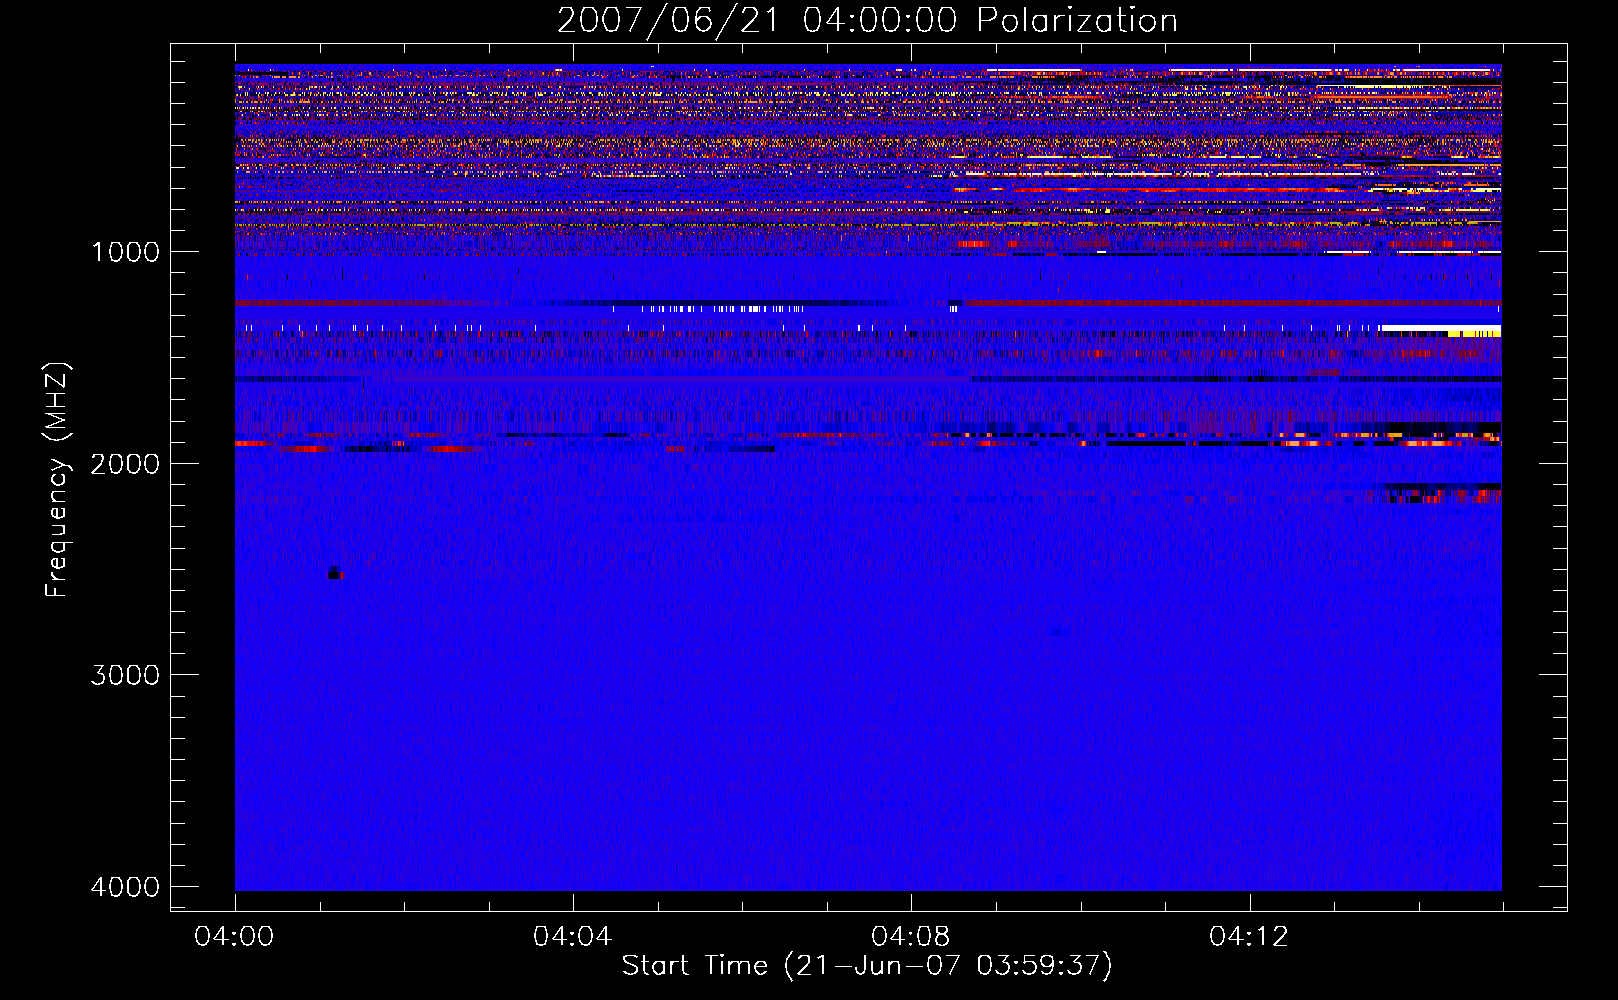
Task: Click the 2000 frequency tick label
Action: pyautogui.click(x=125, y=463)
